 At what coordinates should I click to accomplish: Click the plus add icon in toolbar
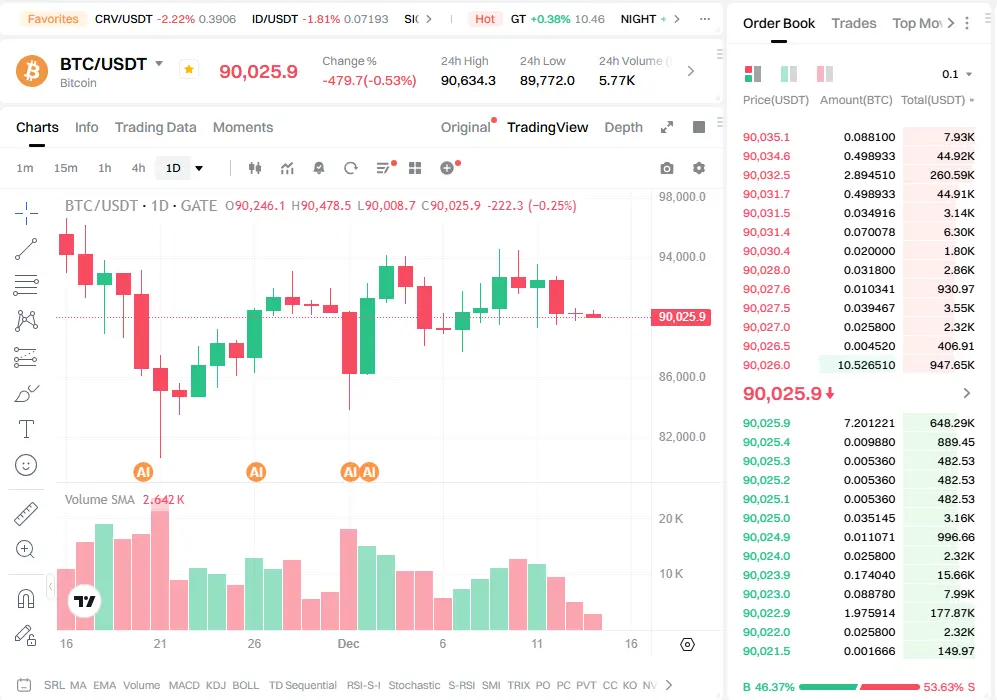click(447, 168)
